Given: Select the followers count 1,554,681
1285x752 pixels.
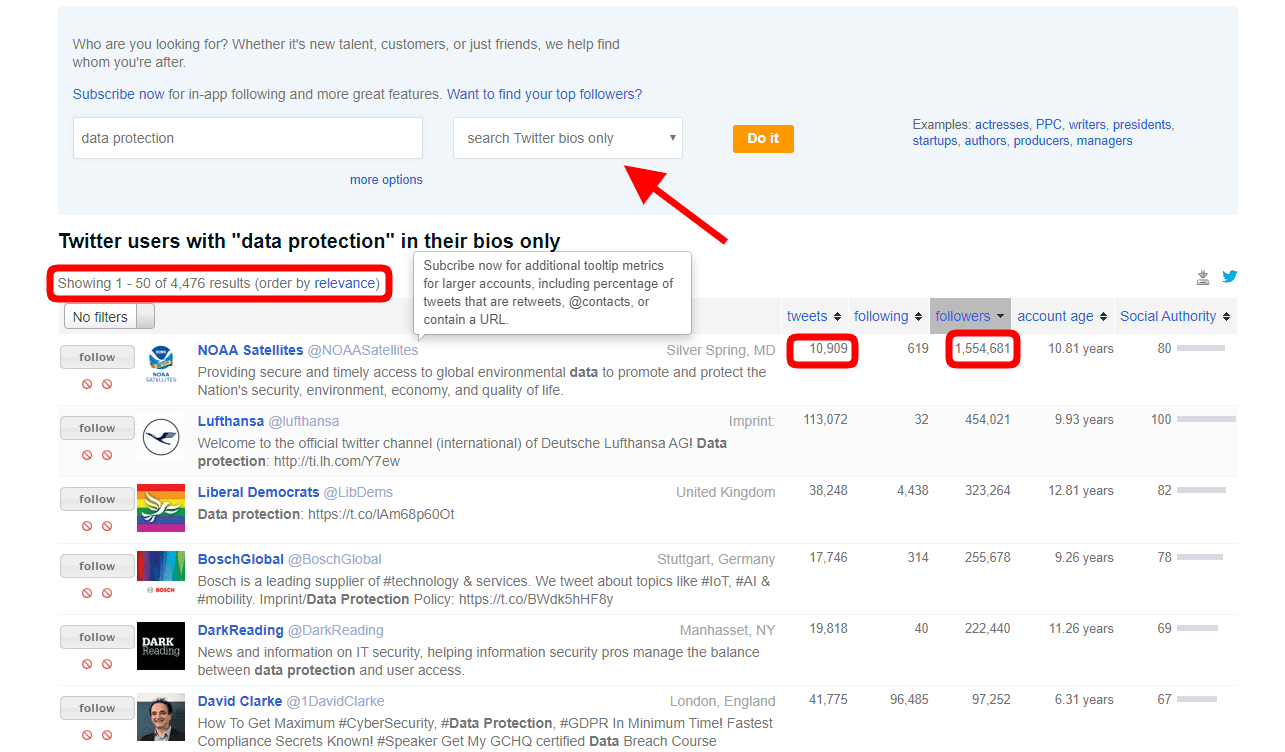Looking at the screenshot, I should click(x=982, y=349).
